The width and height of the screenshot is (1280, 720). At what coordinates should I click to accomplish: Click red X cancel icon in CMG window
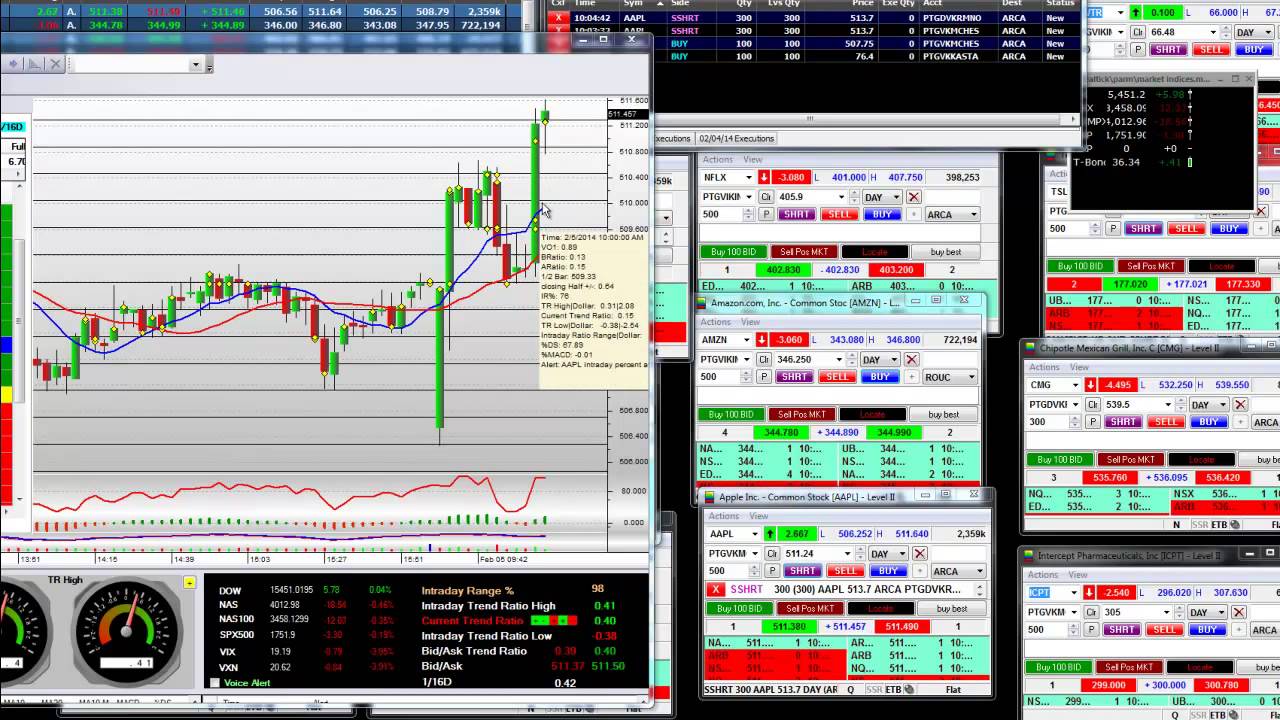click(1240, 404)
